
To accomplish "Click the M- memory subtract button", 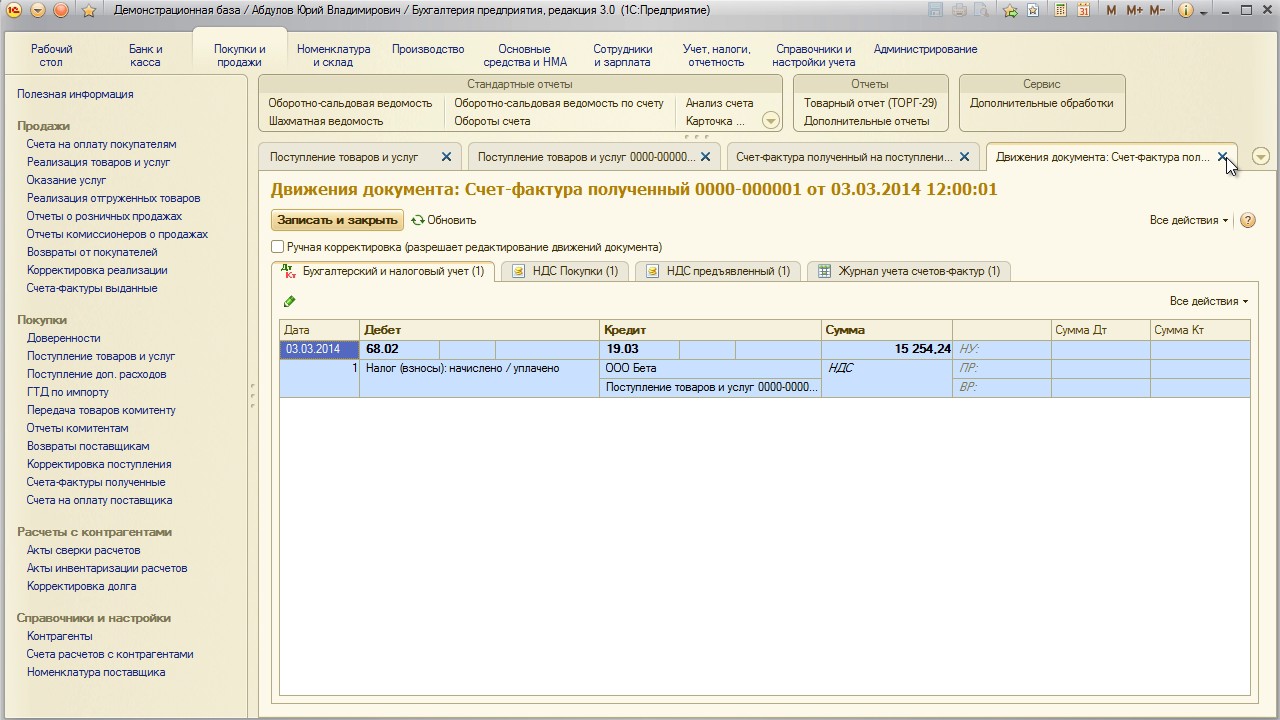I will coord(1157,10).
